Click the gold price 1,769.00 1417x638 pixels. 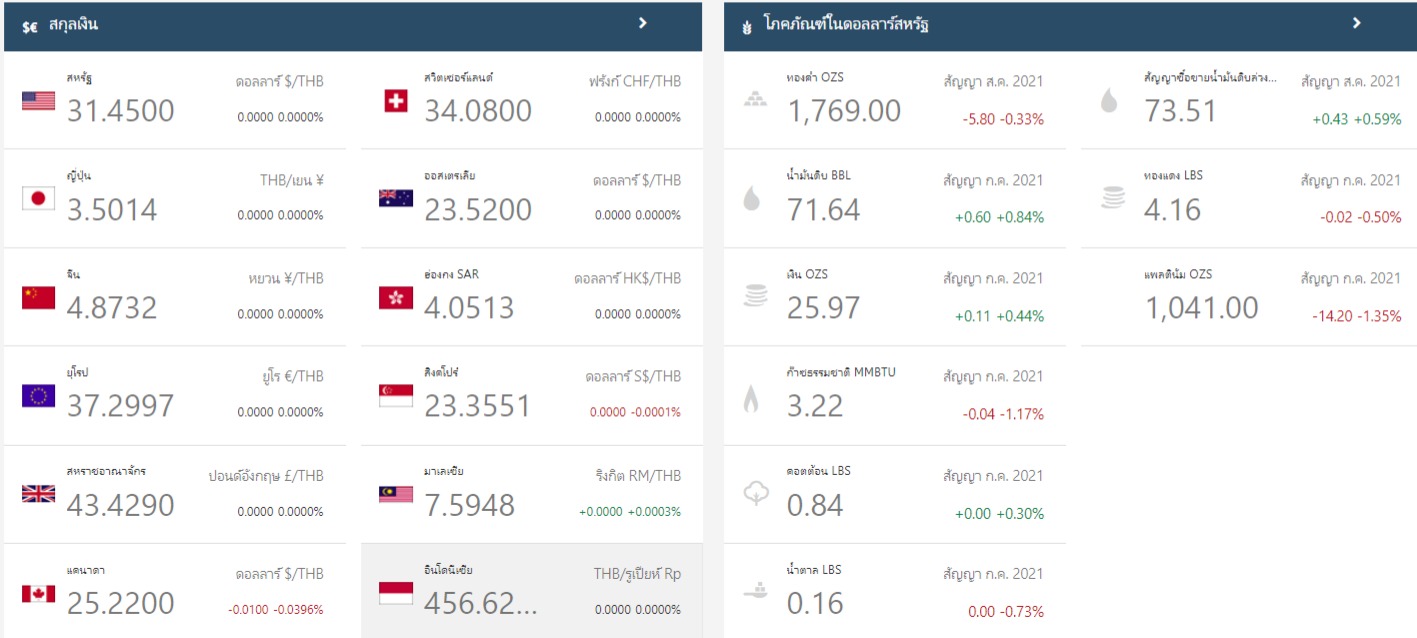pyautogui.click(x=844, y=110)
